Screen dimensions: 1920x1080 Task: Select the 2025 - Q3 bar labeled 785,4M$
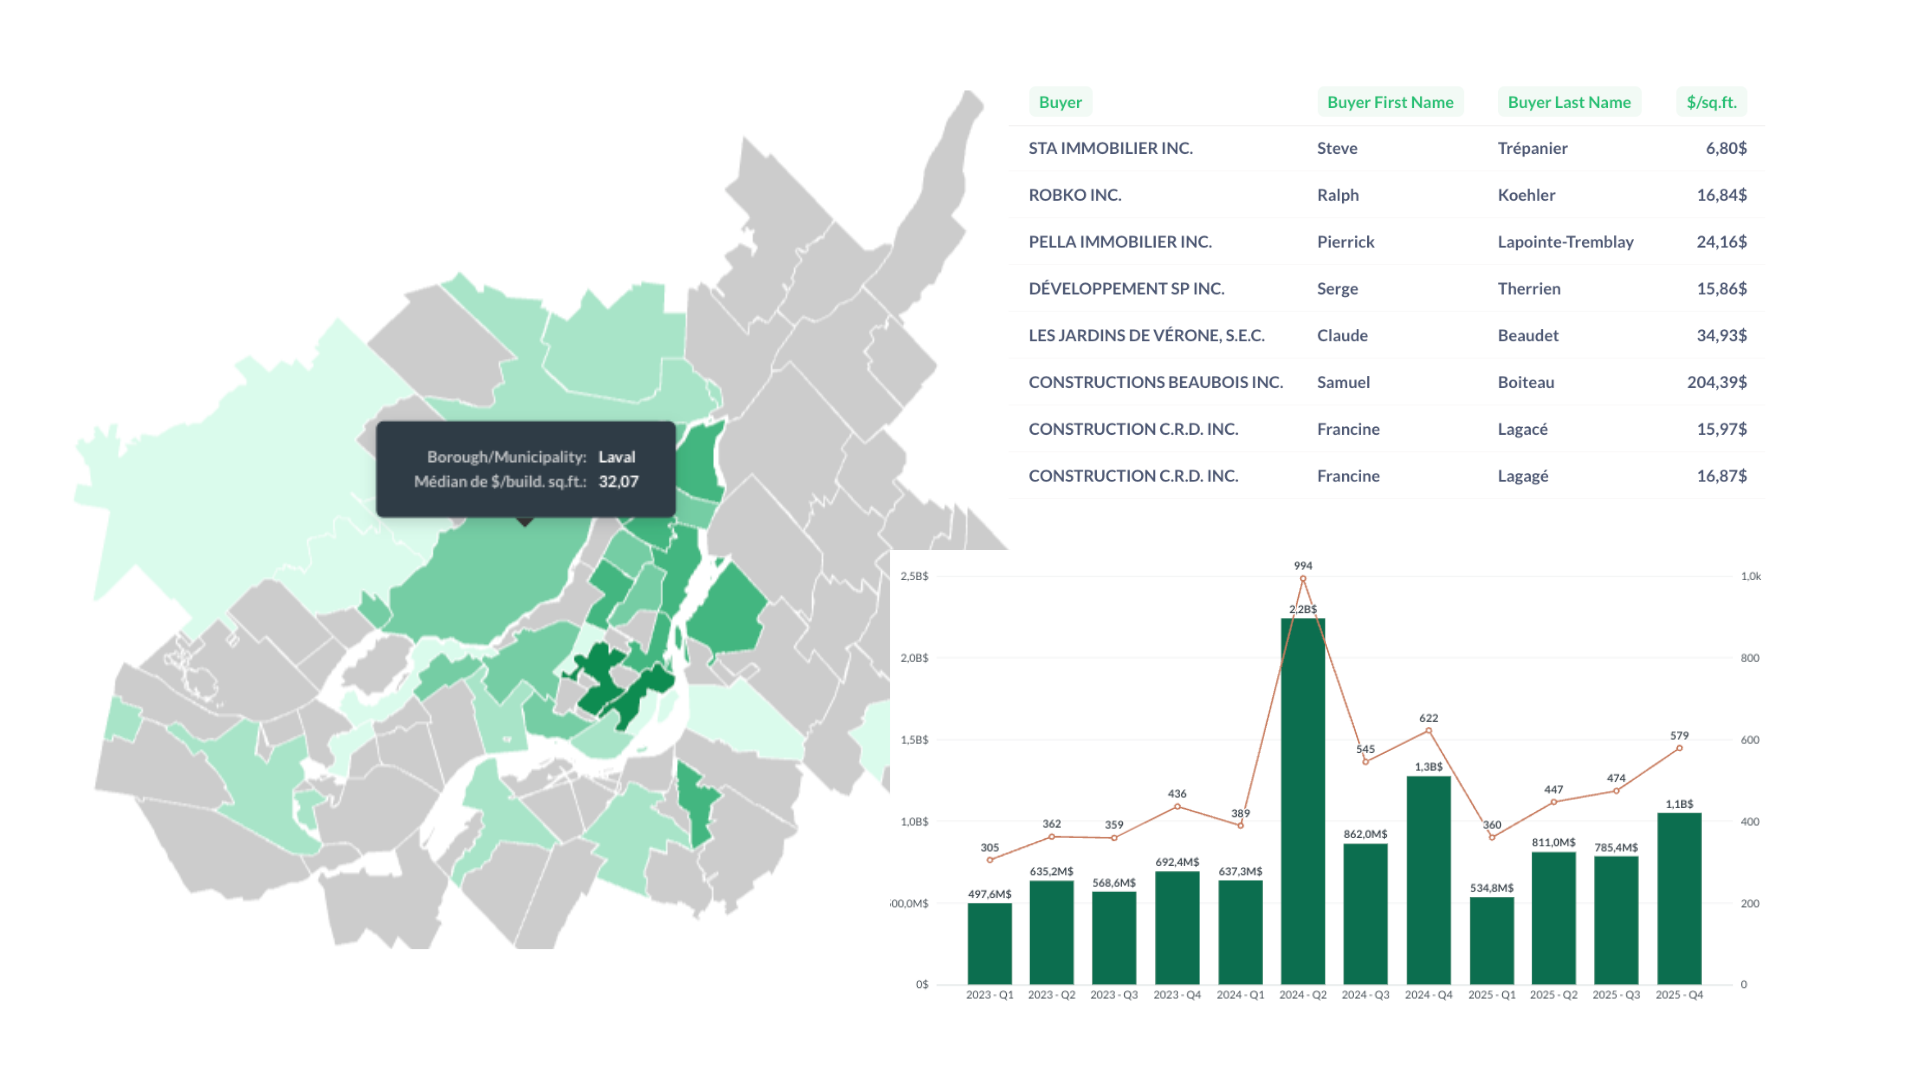pos(1616,921)
